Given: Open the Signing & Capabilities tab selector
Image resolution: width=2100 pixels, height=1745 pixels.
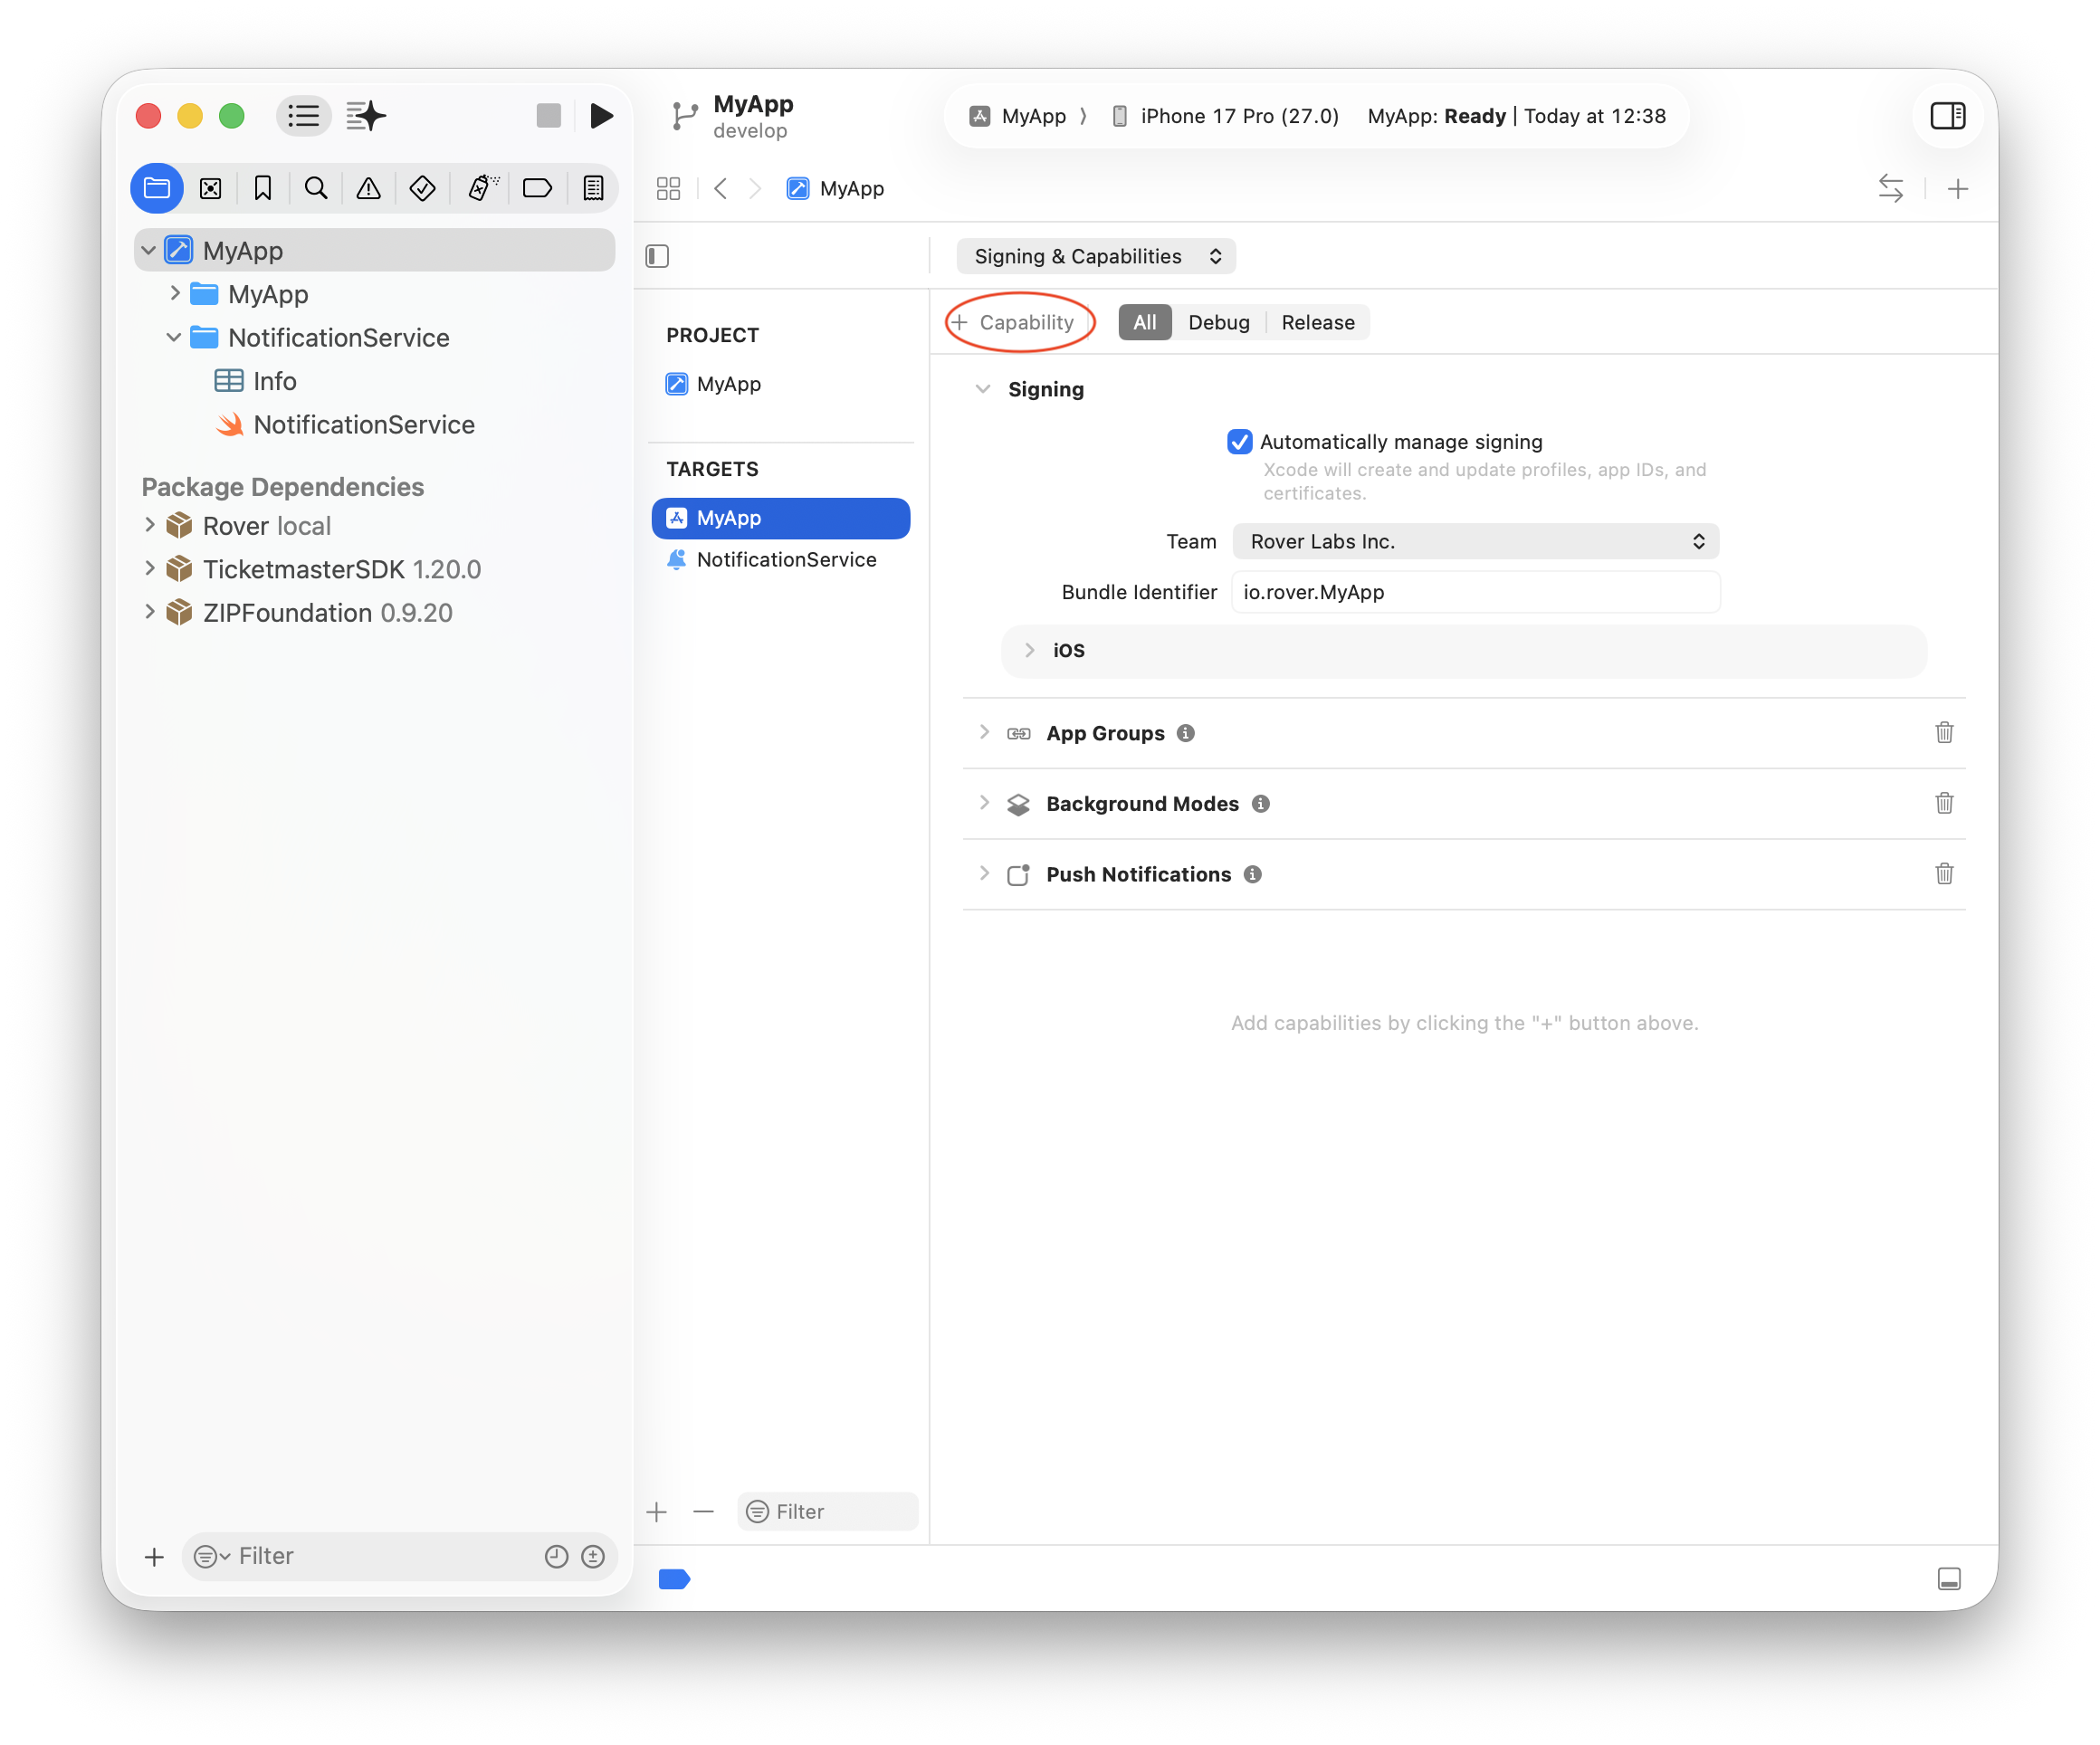Looking at the screenshot, I should pos(1096,256).
